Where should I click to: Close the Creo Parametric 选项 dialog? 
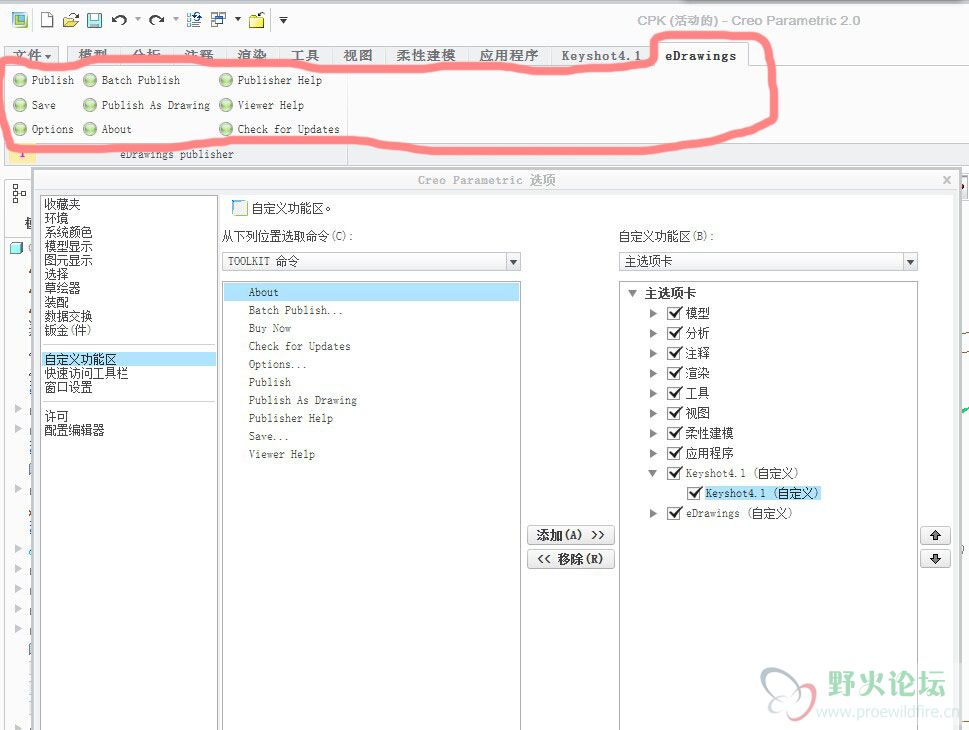coord(947,180)
